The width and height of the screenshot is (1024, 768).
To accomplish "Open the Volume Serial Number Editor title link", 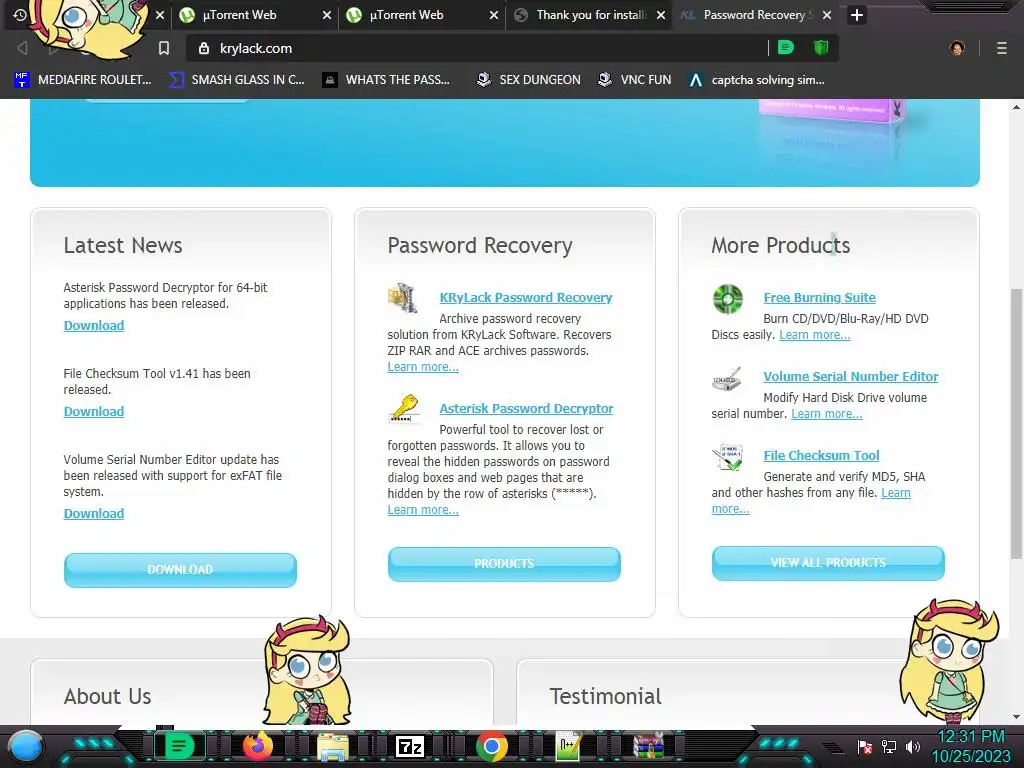I will (x=851, y=377).
